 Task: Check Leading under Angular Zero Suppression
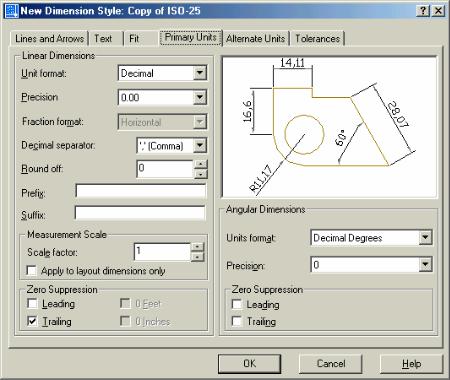click(x=237, y=304)
